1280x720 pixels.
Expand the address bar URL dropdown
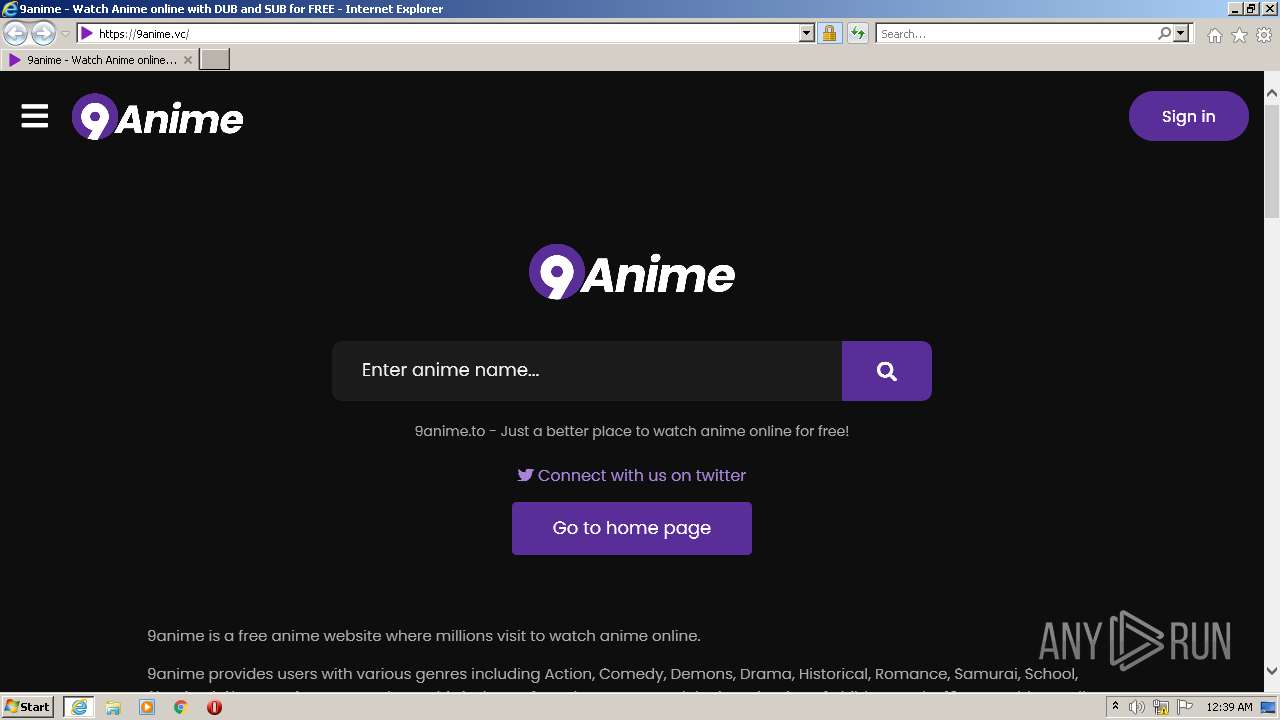(807, 33)
